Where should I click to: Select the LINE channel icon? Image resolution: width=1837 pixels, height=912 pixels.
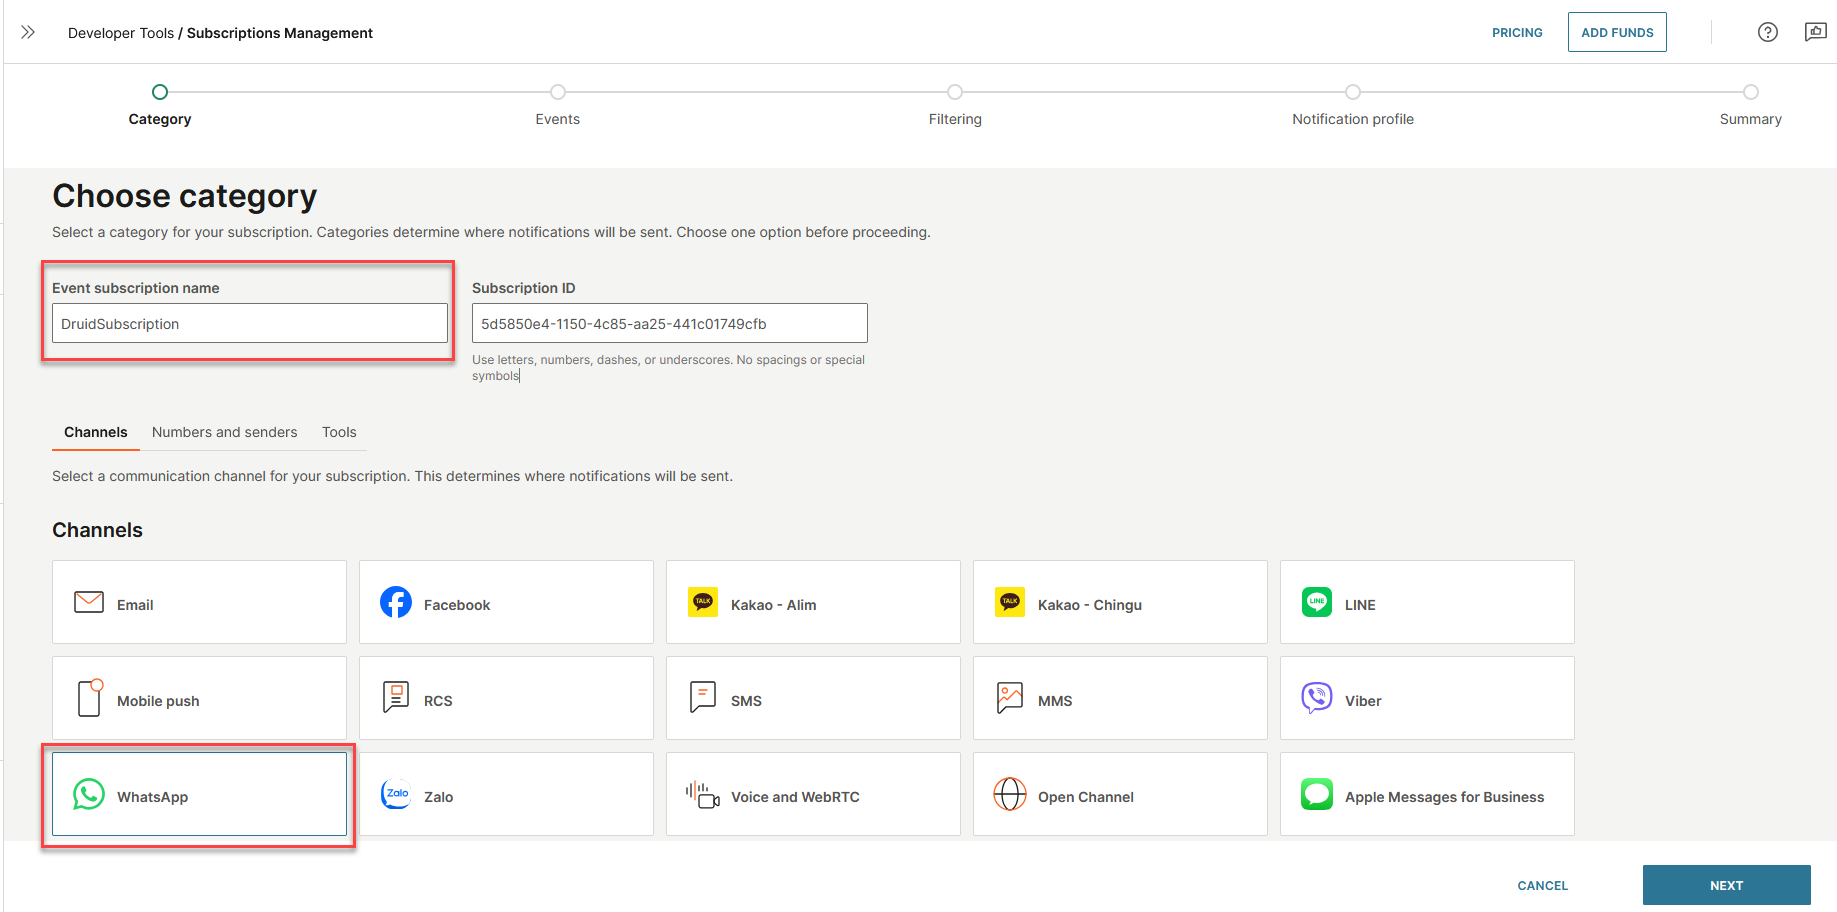tap(1316, 603)
